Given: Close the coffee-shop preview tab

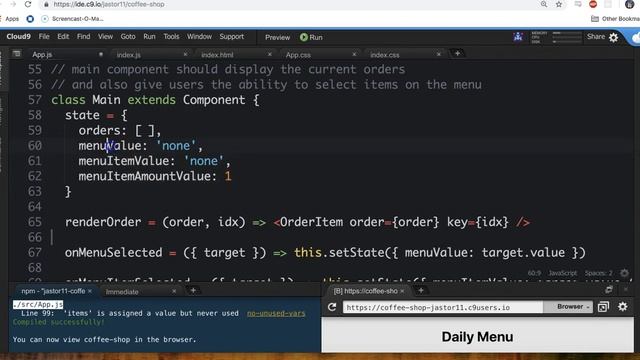Looking at the screenshot, I should click(402, 291).
